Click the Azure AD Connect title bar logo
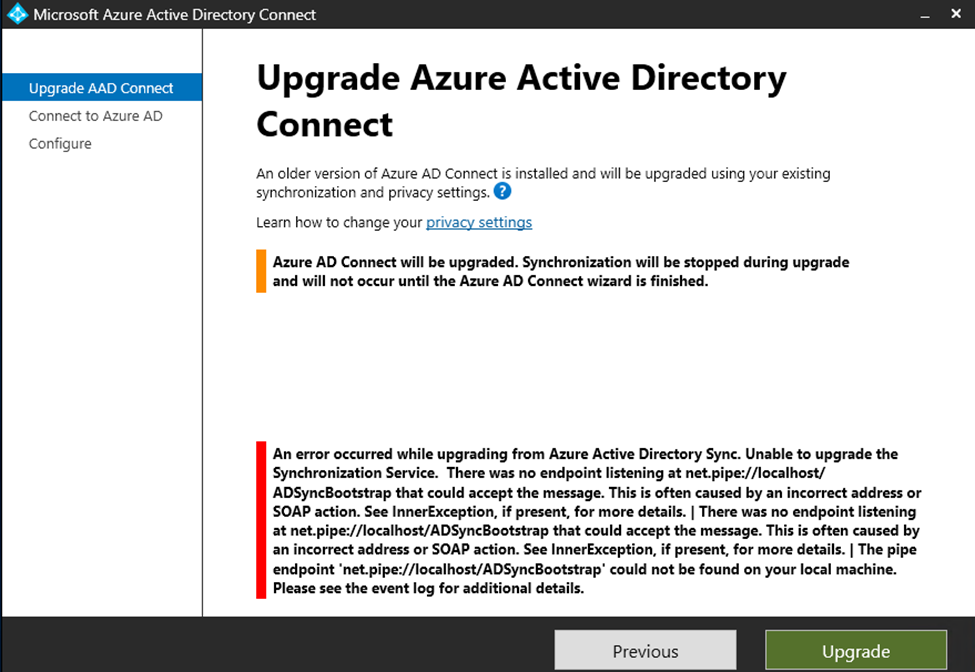Screen dimensions: 975x672 pyautogui.click(x=17, y=14)
